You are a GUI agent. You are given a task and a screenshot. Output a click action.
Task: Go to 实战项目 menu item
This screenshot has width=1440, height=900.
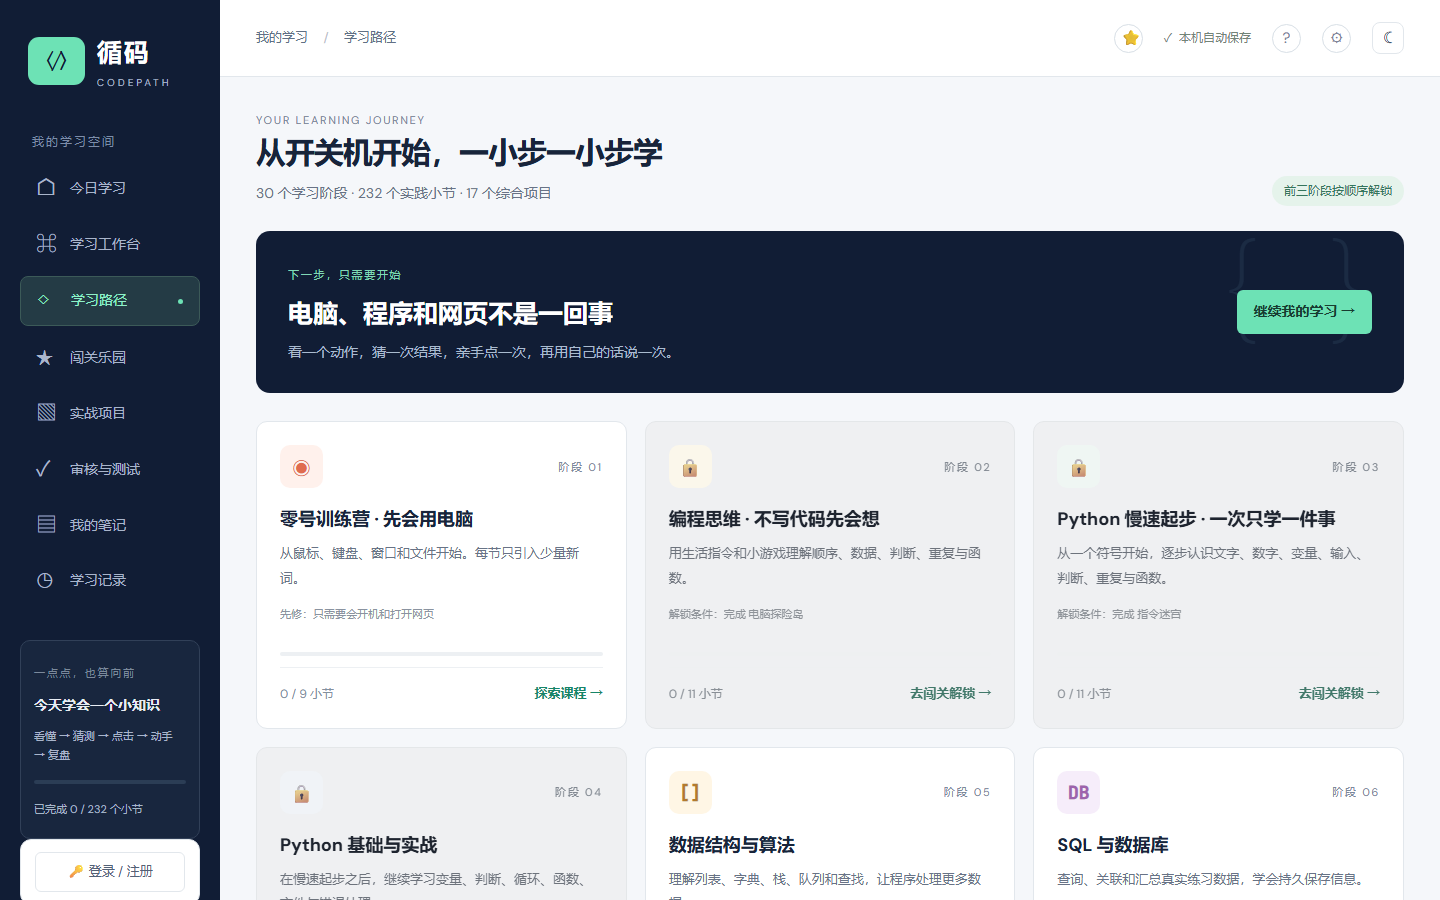[x=110, y=413]
